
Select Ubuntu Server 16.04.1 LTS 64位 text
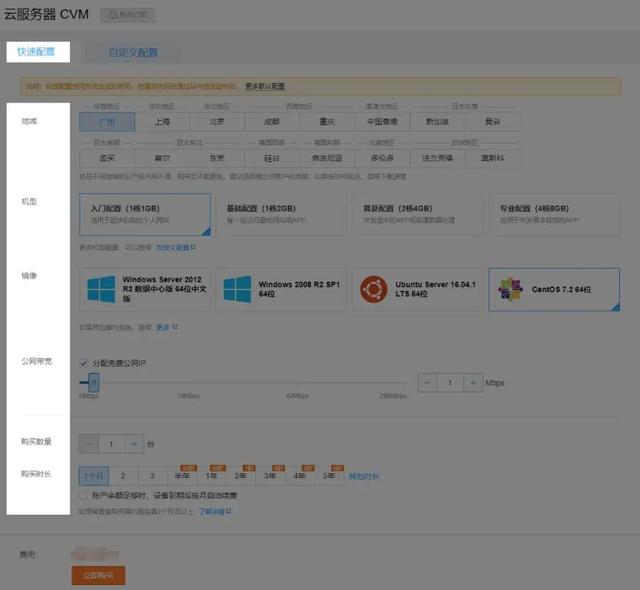[x=436, y=289]
